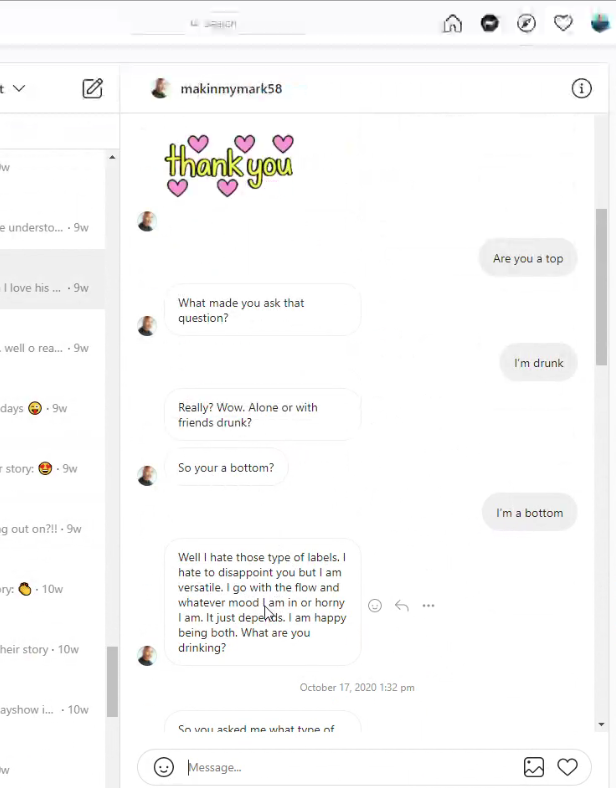Open the Messenger direct inbox icon
This screenshot has height=788, width=616.
pyautogui.click(x=489, y=23)
